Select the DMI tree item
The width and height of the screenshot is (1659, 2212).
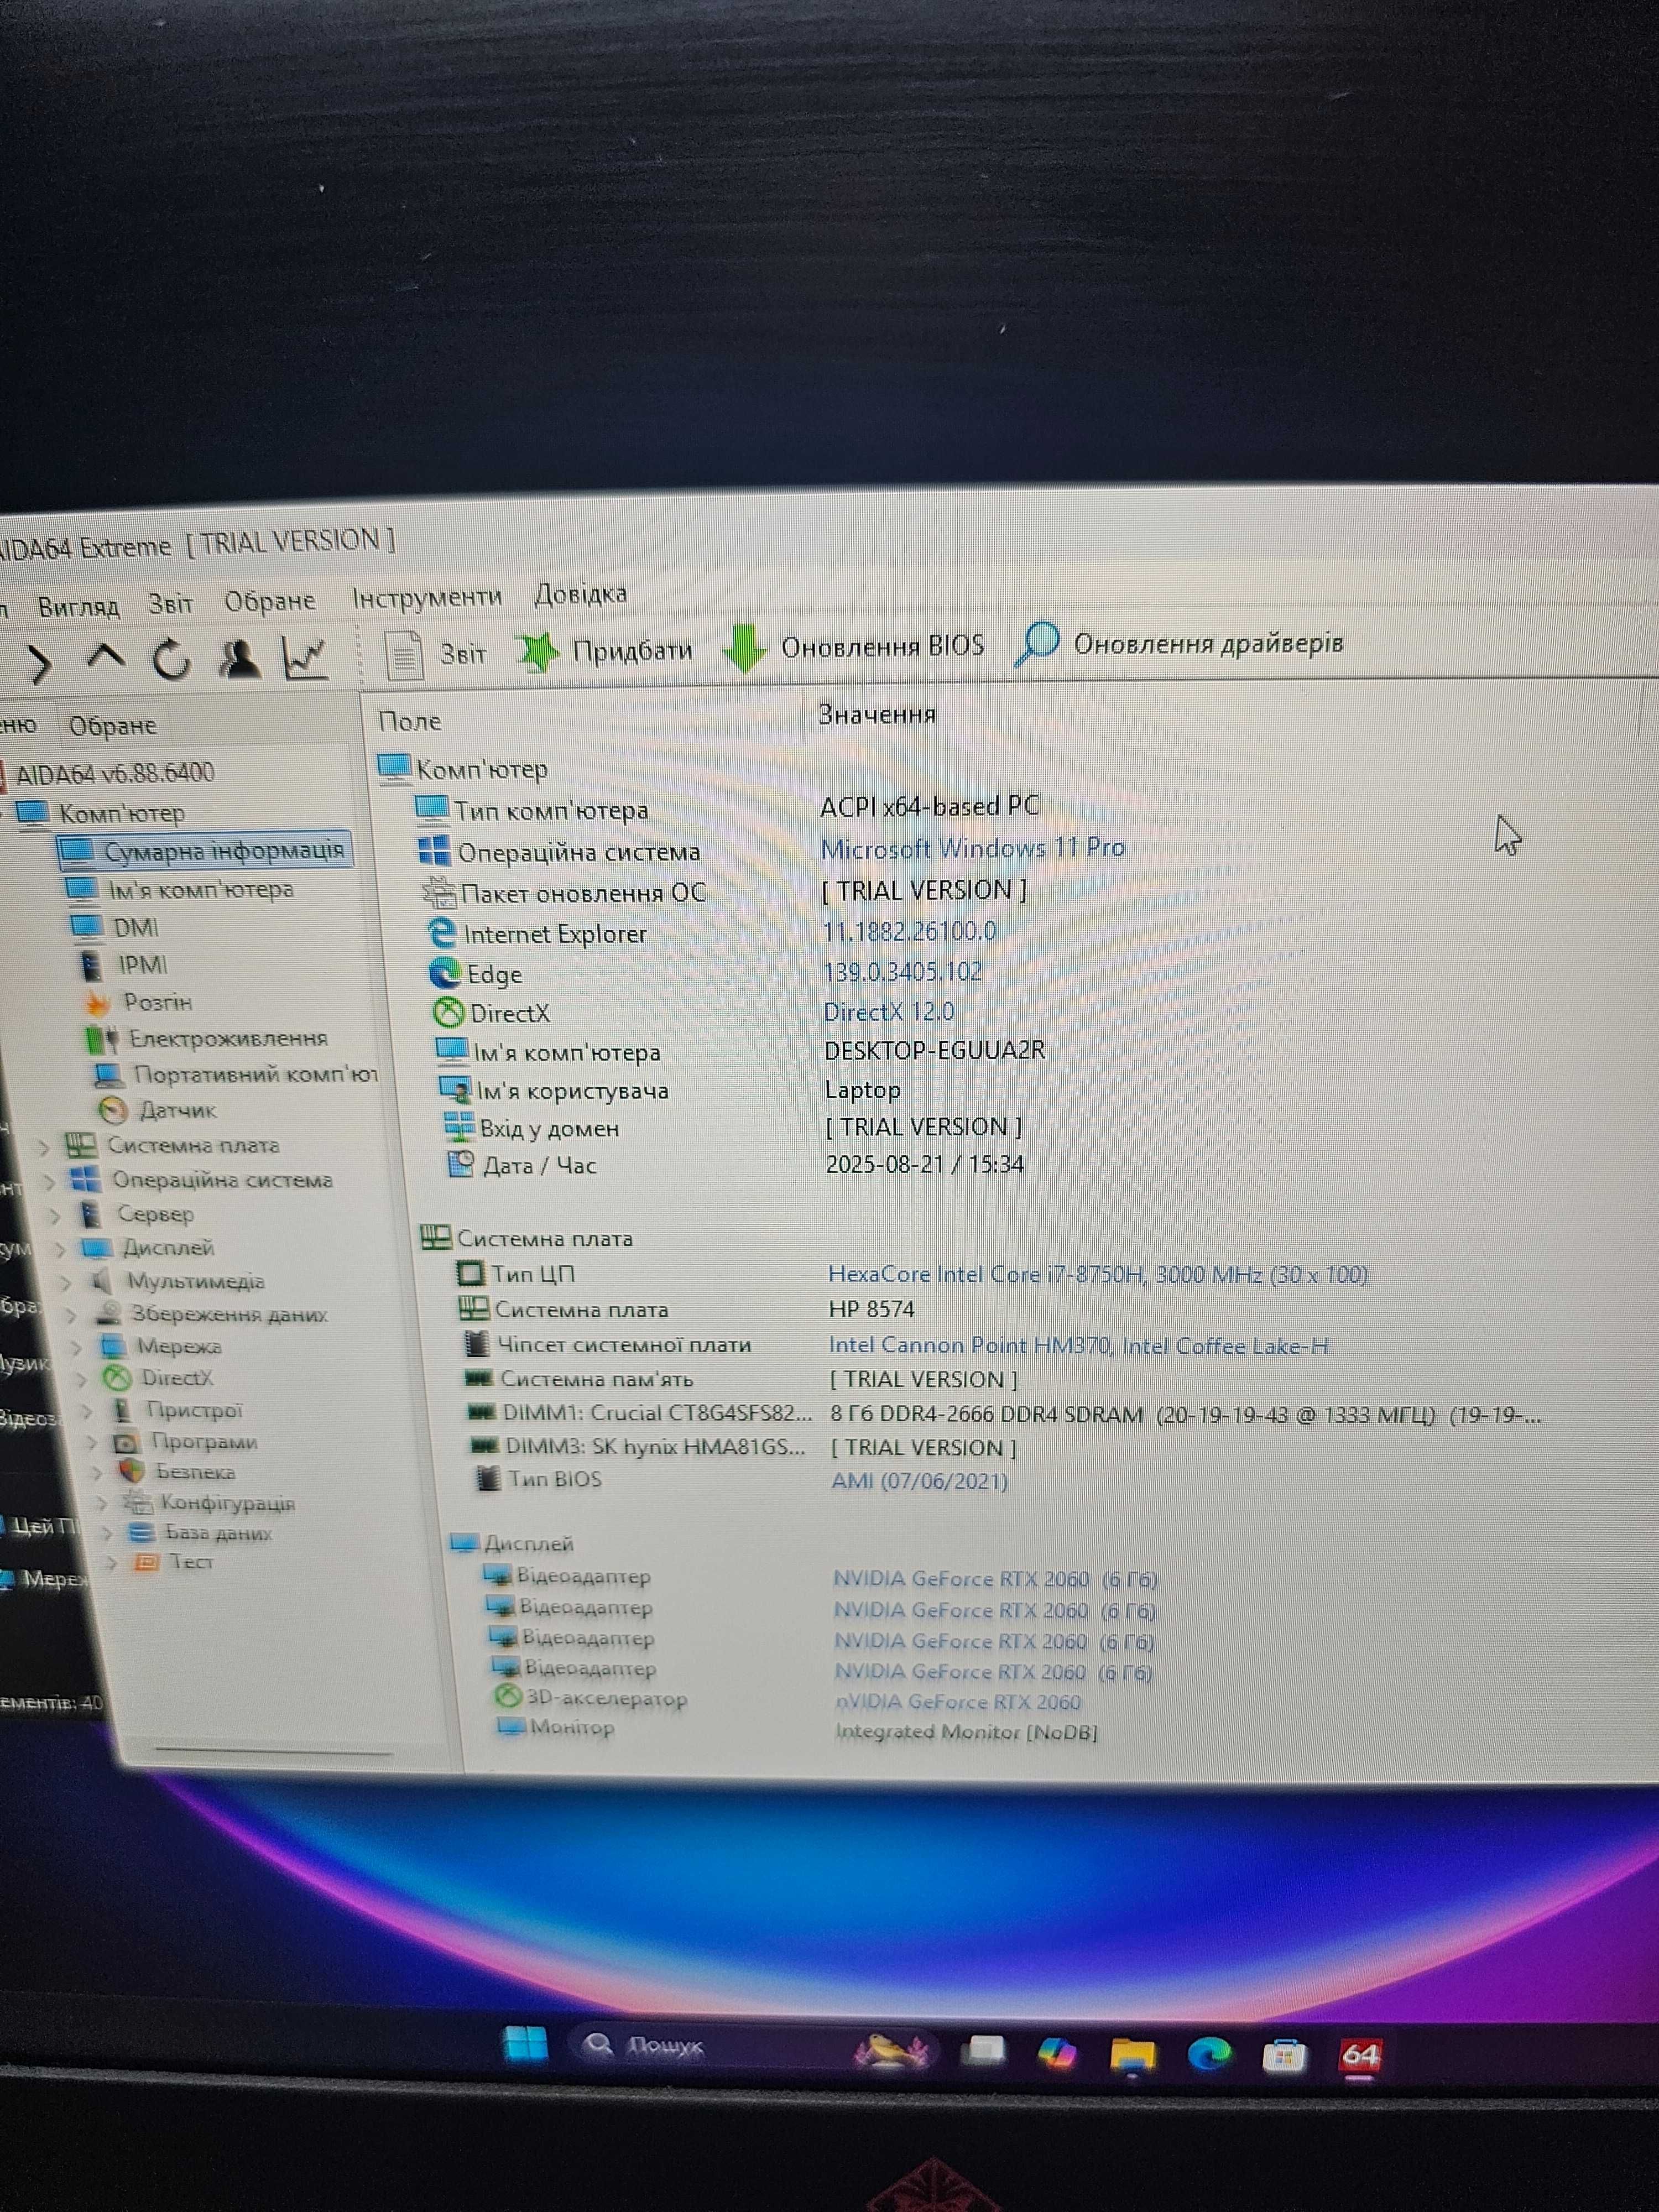point(135,928)
